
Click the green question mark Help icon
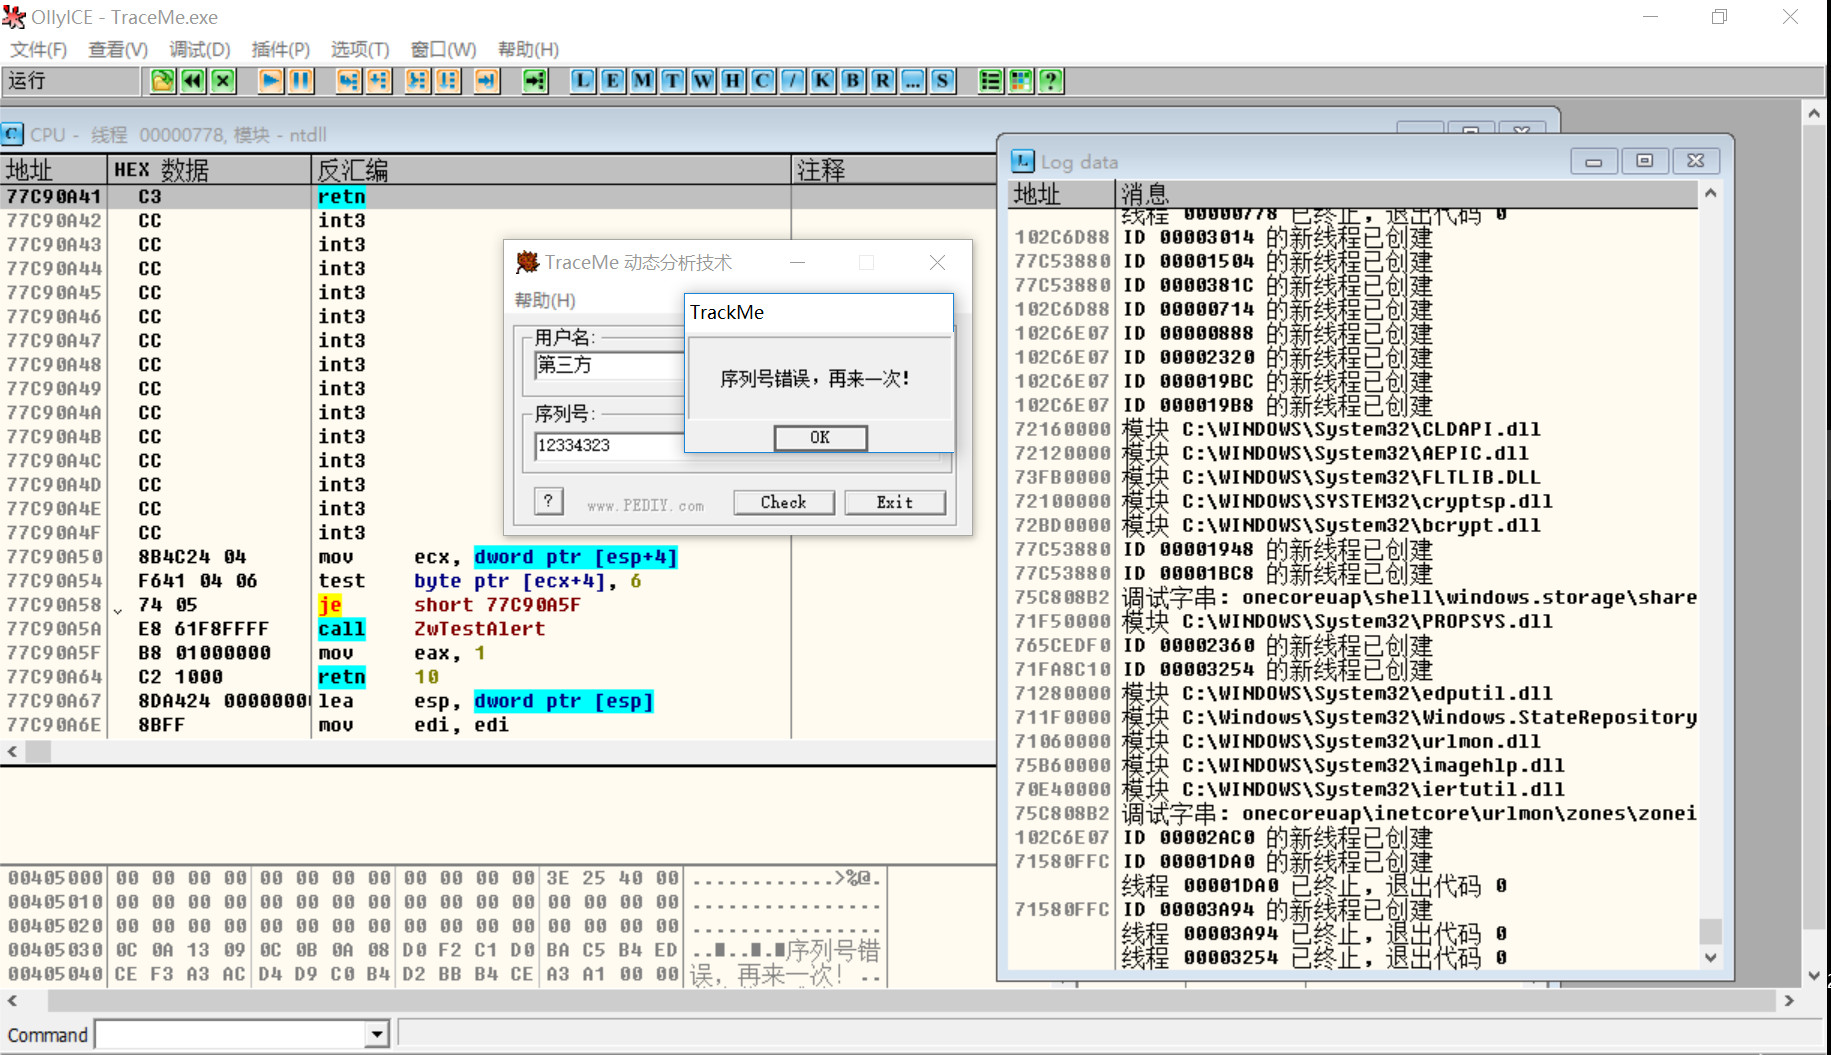[1050, 81]
